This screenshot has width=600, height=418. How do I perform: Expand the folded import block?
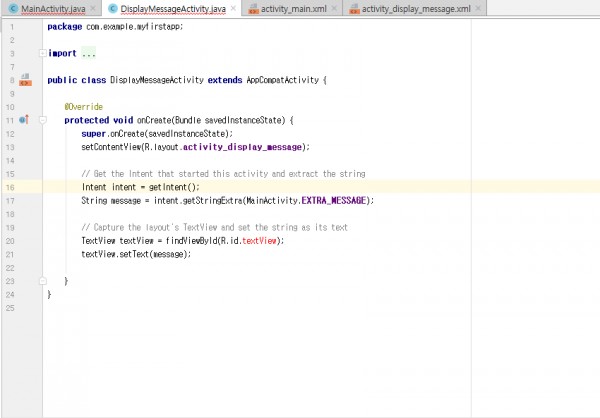click(43, 53)
